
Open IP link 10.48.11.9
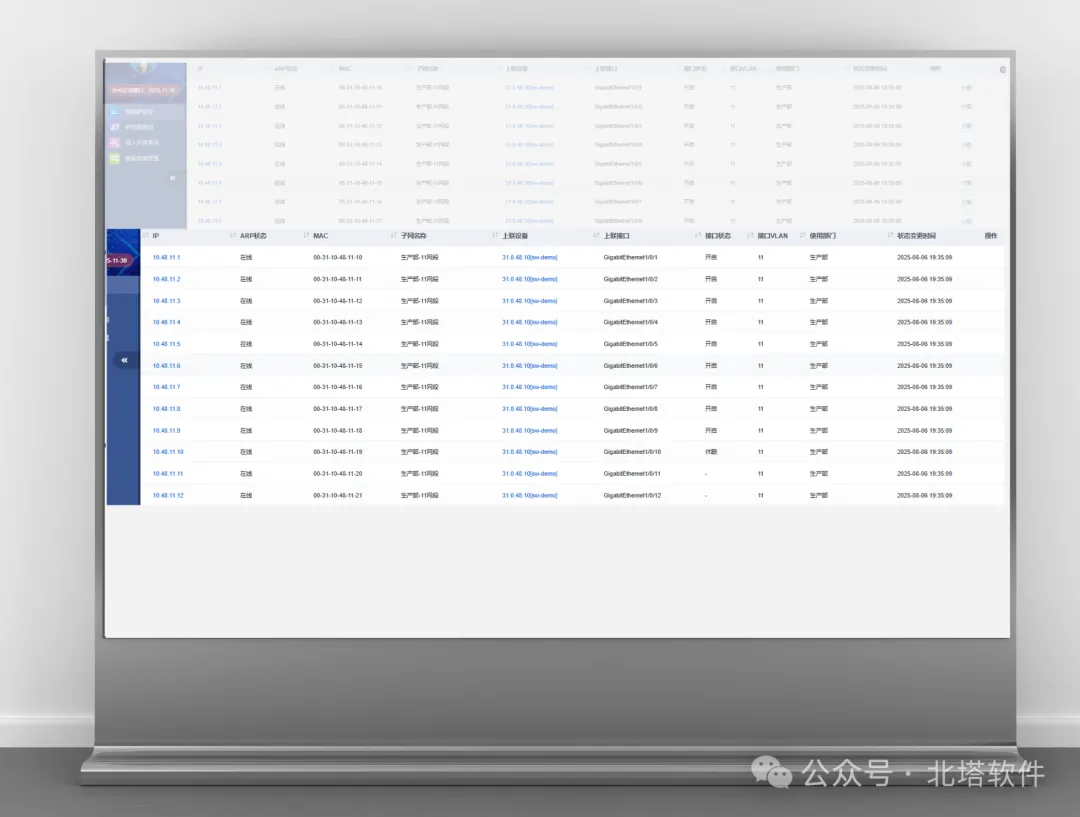tap(166, 431)
